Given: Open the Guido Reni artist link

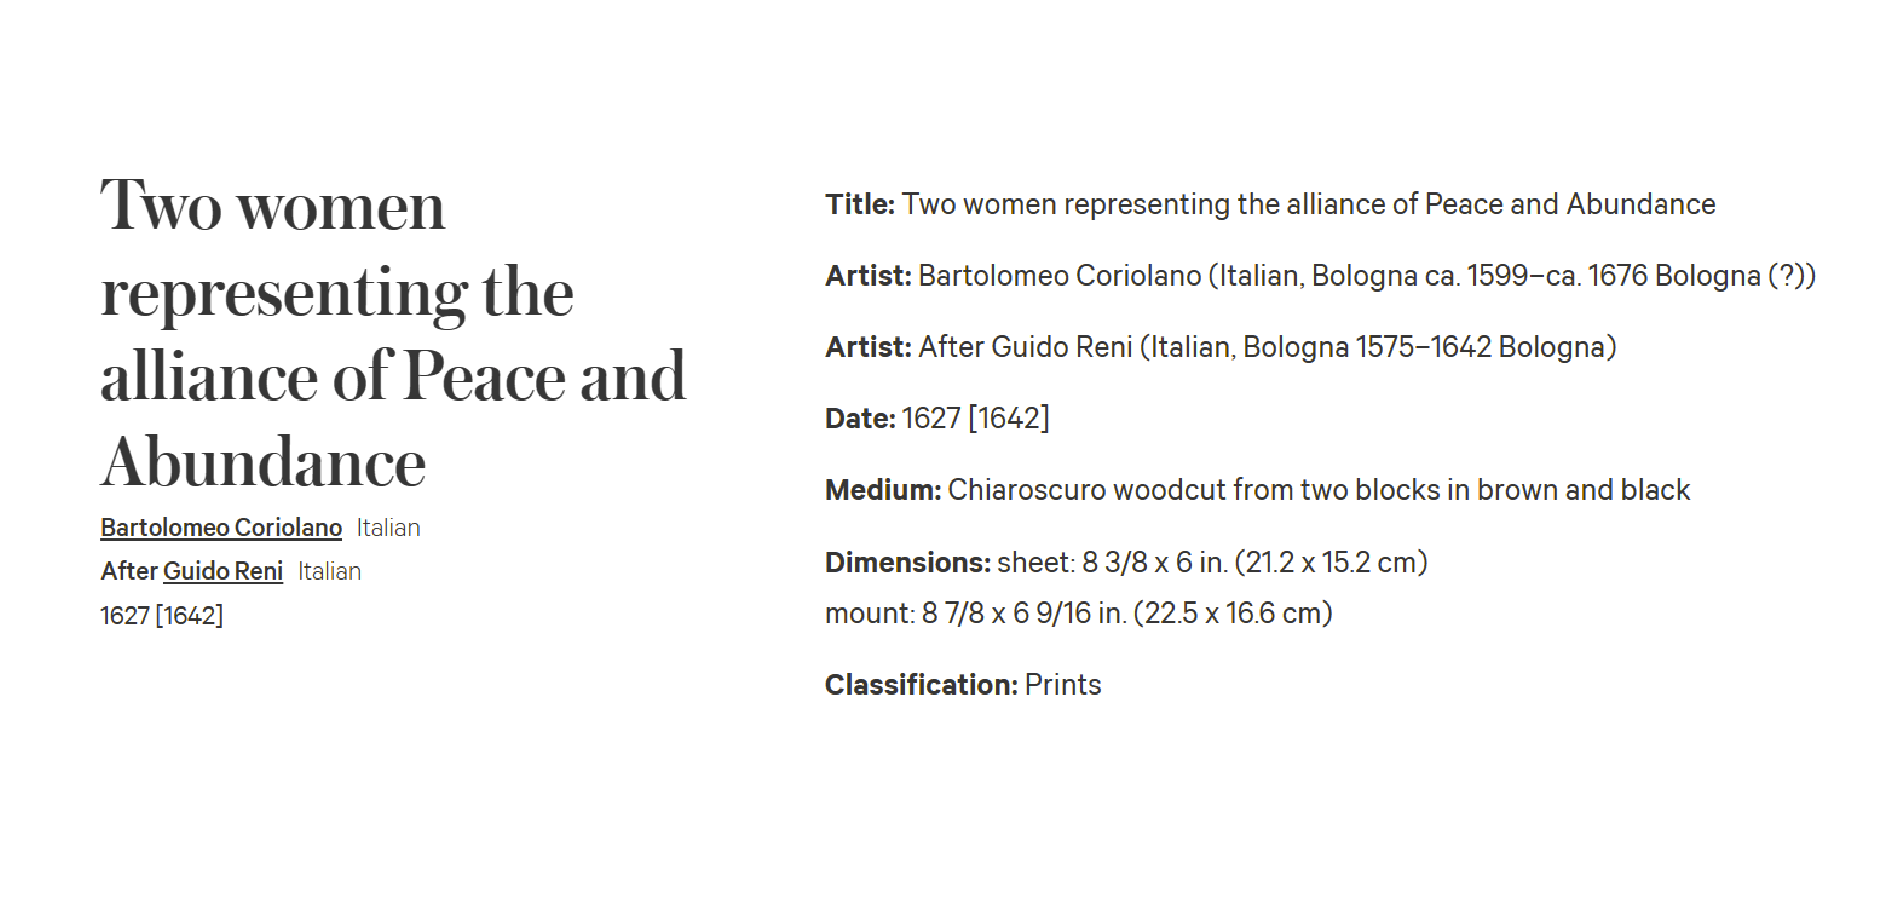Looking at the screenshot, I should pos(223,571).
